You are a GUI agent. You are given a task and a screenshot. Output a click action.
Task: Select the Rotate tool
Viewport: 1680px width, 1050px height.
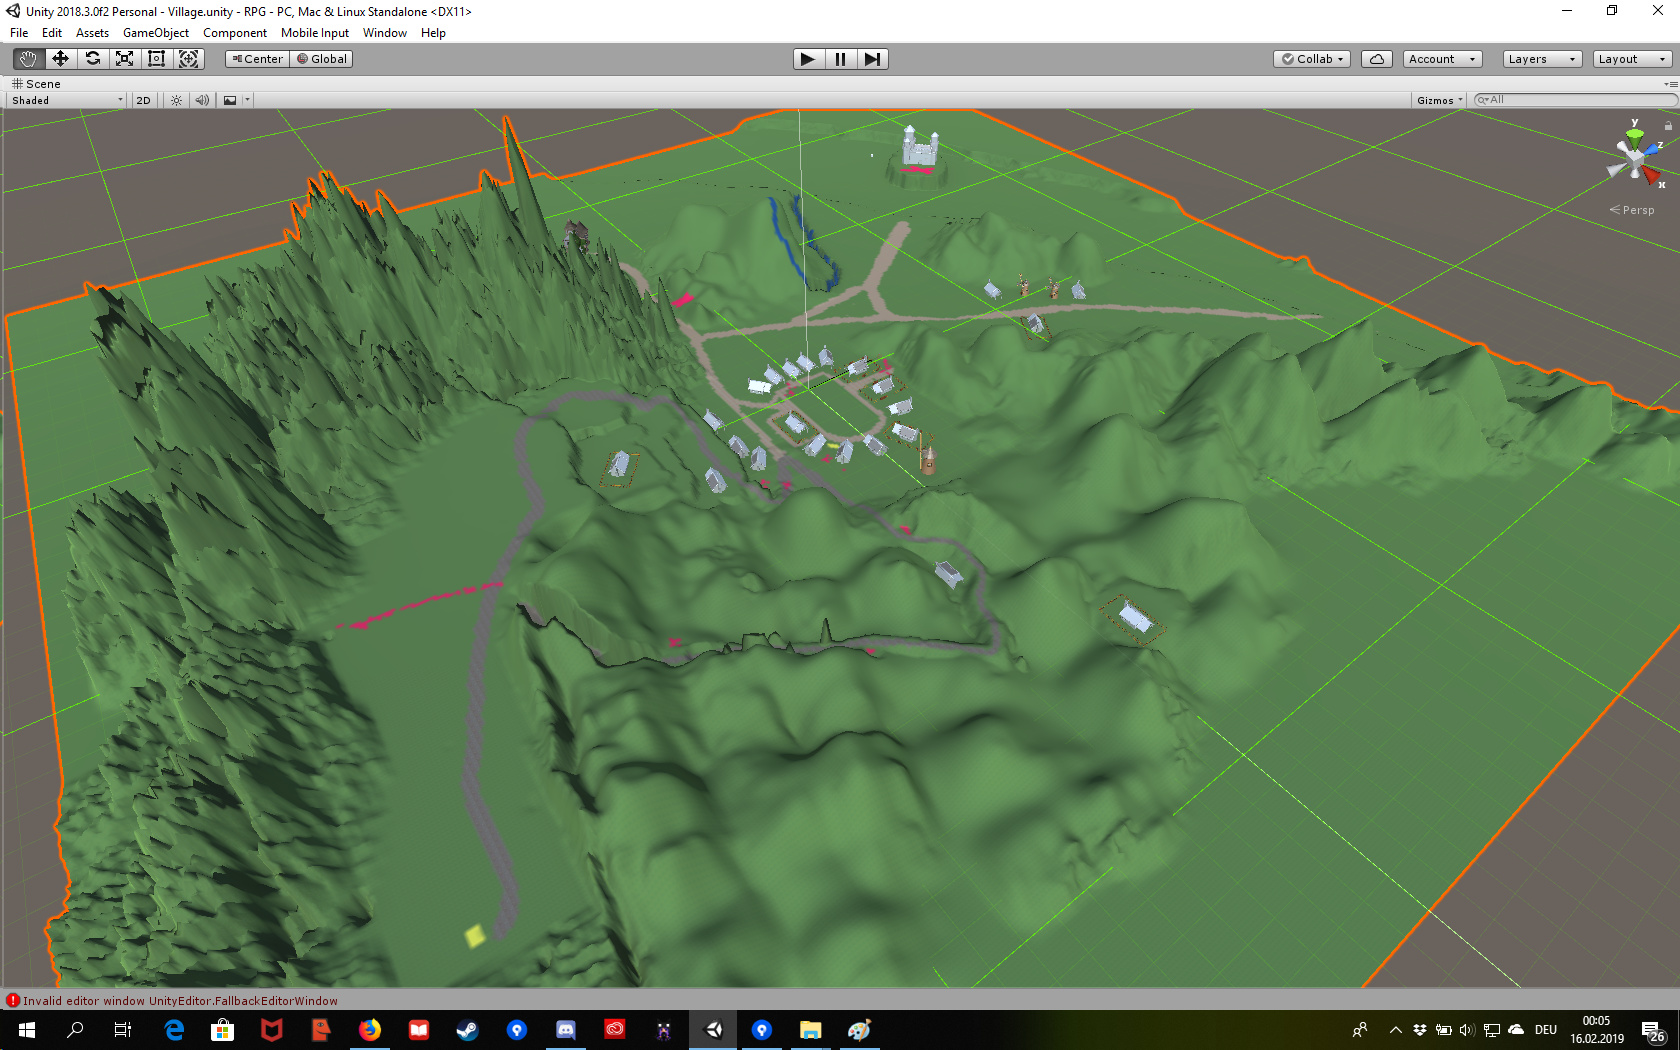[92, 59]
